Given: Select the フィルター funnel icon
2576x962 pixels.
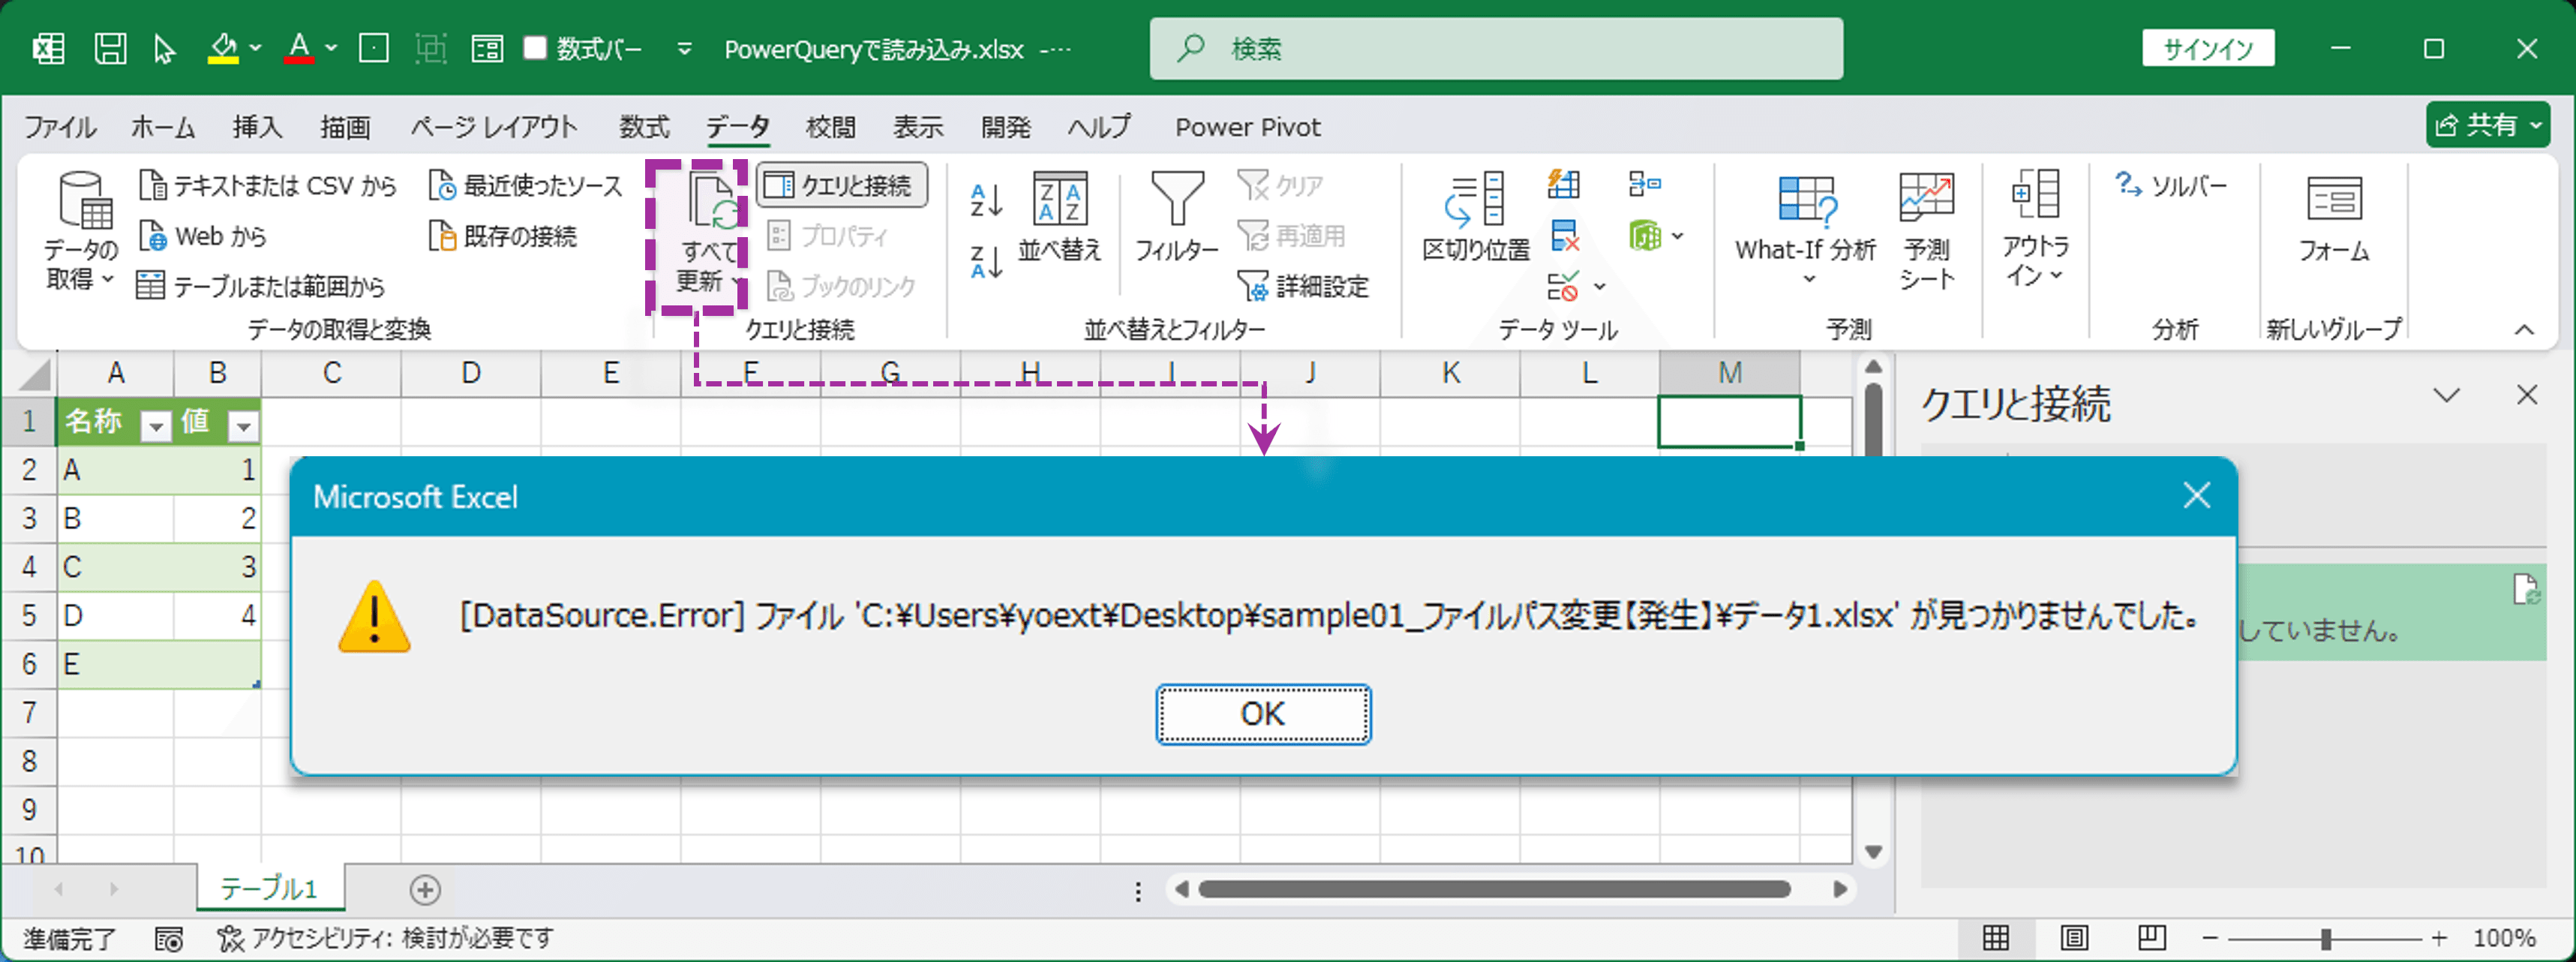Looking at the screenshot, I should (1176, 215).
